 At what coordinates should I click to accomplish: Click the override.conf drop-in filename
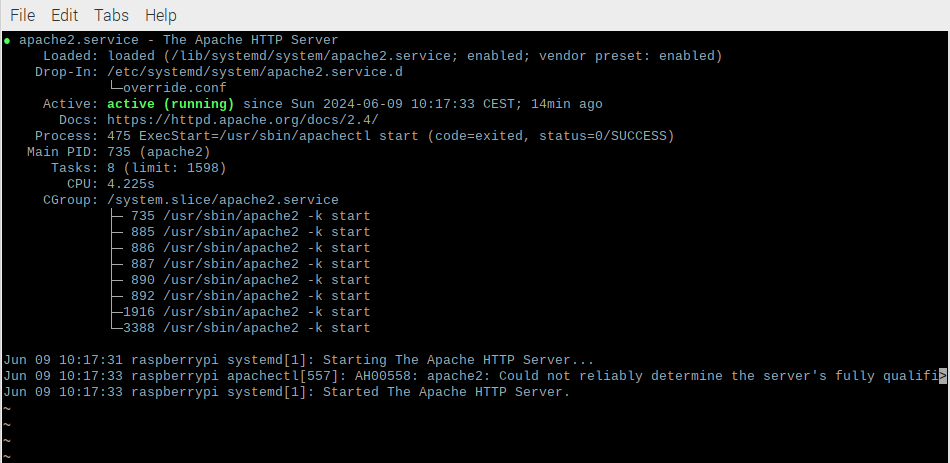click(174, 88)
